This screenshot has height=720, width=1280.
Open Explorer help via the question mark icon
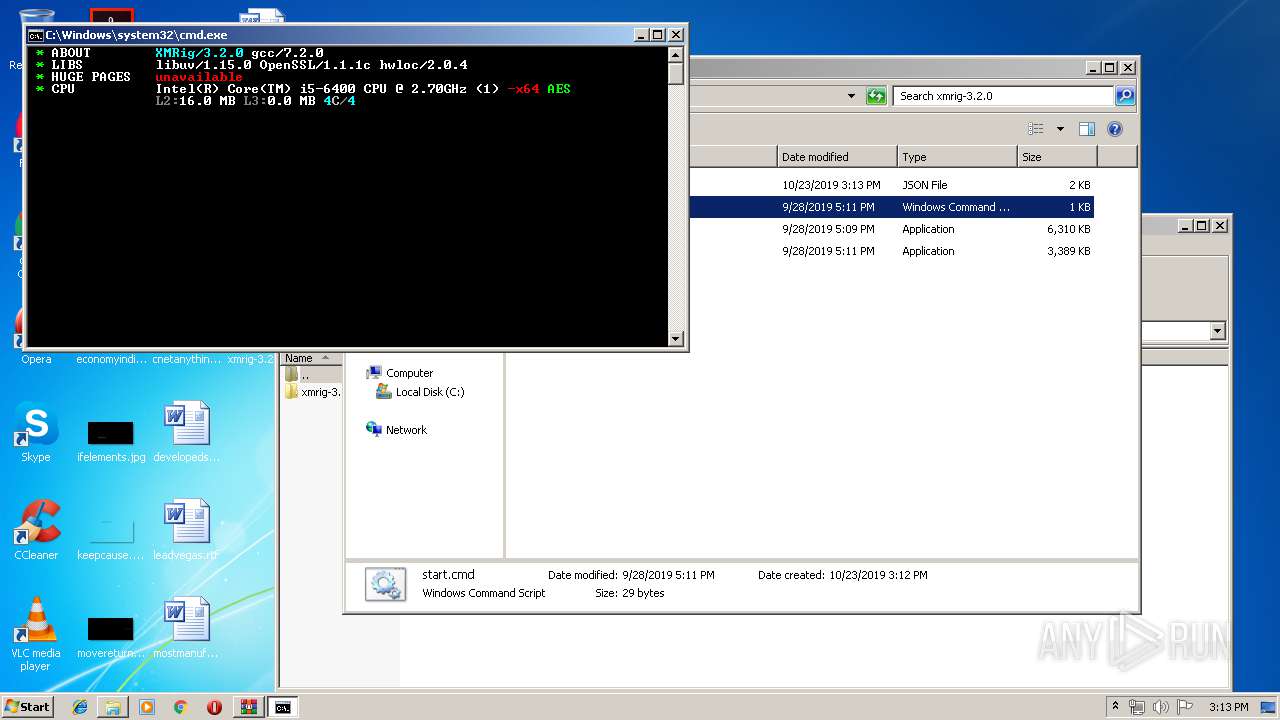[x=1115, y=129]
